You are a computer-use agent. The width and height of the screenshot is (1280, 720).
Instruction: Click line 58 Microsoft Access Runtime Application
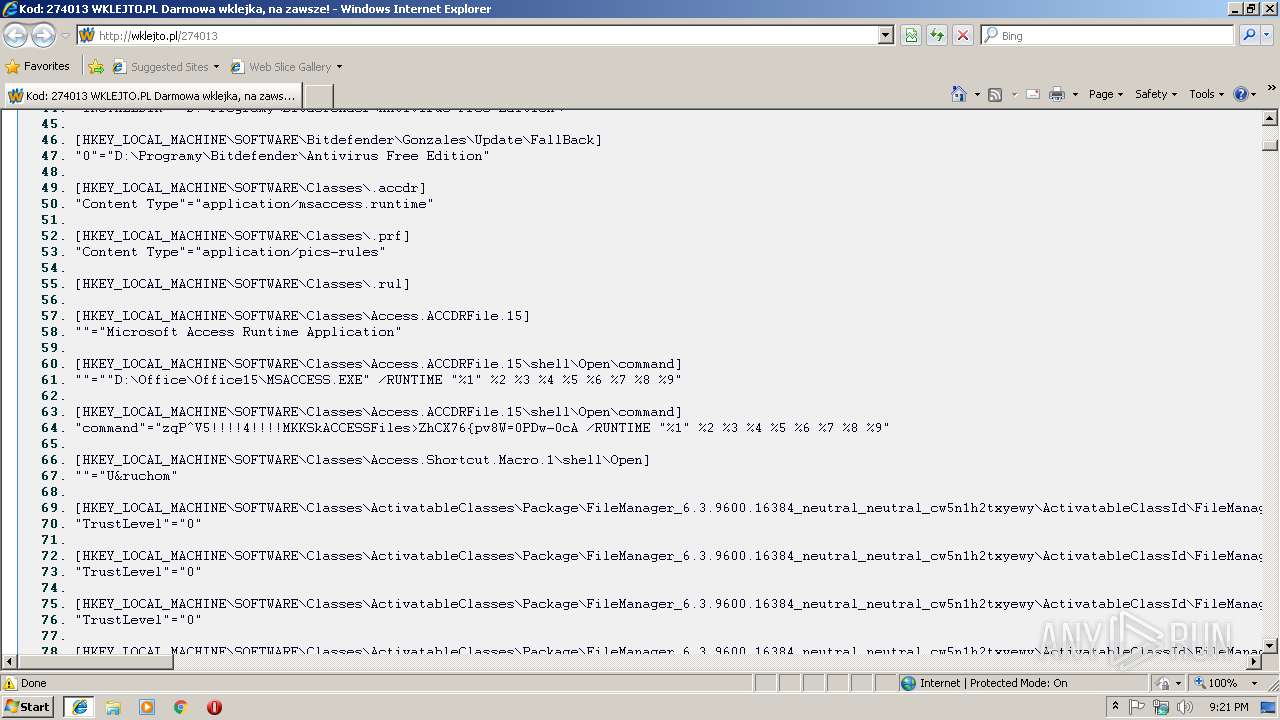238,332
